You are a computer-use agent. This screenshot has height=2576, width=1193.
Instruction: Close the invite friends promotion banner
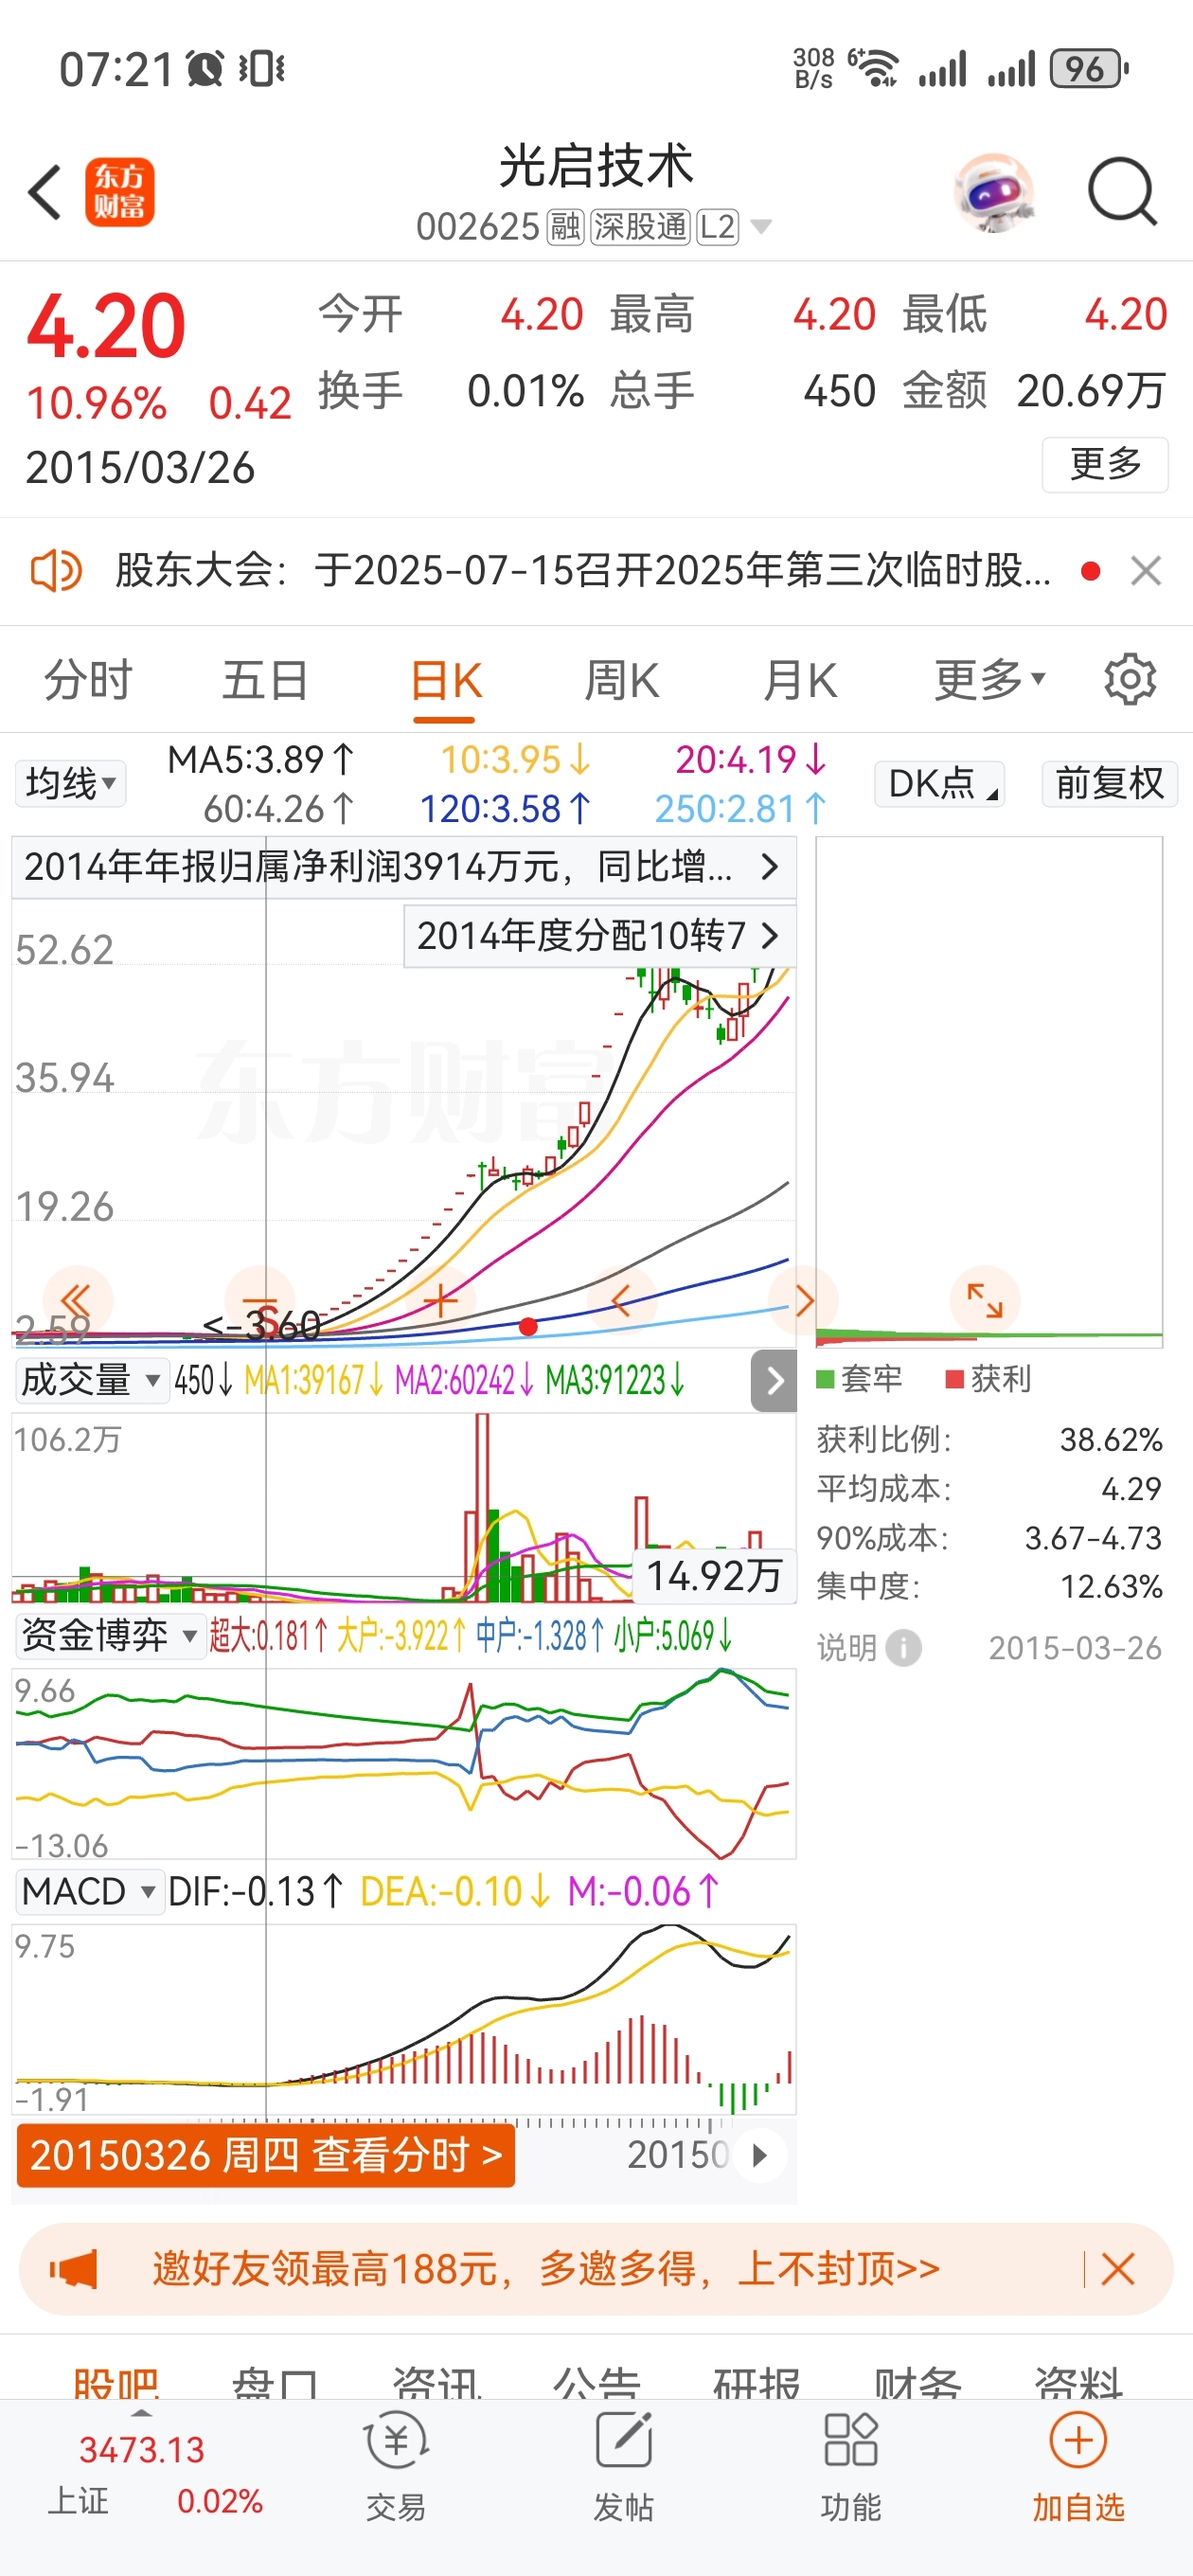(x=1117, y=2269)
